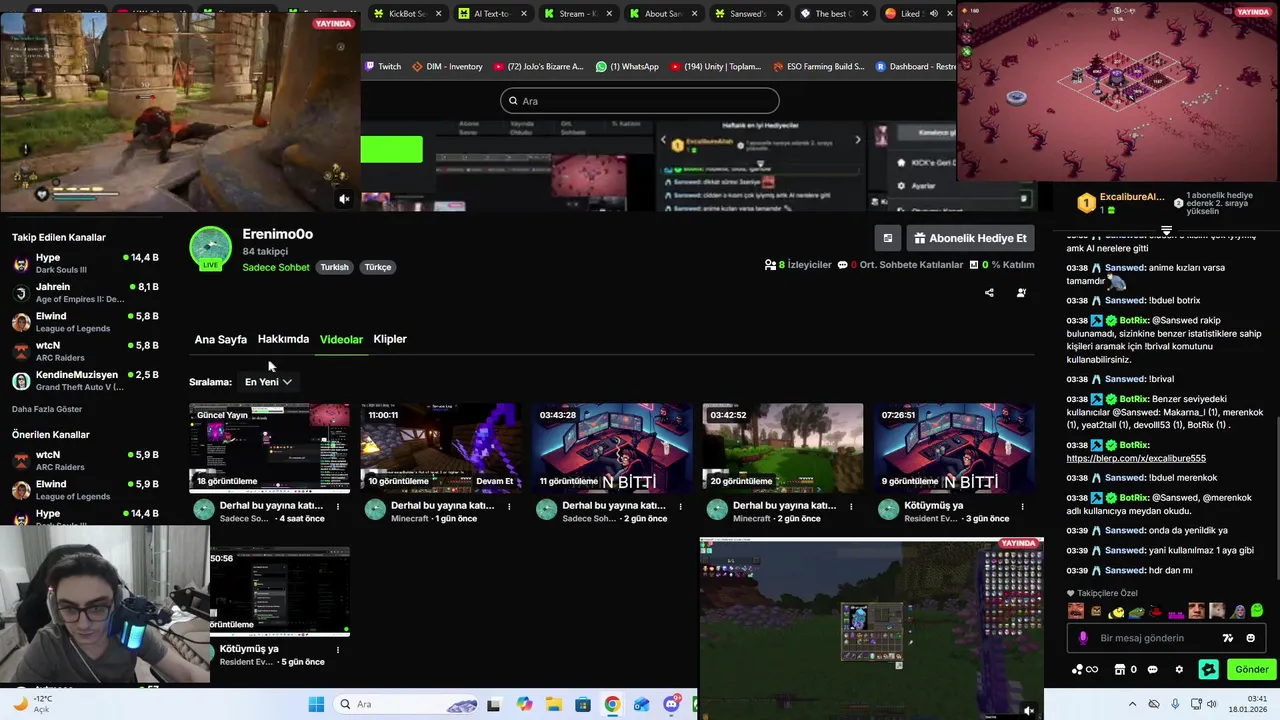Image resolution: width=1280 pixels, height=720 pixels.
Task: Close the Stream browser tab
Action: (609, 14)
